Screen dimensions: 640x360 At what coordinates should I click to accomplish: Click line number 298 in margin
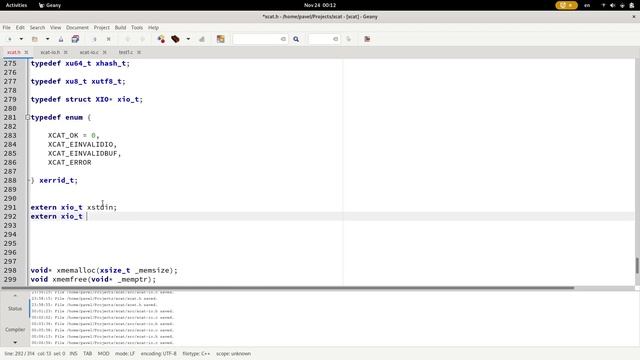pos(10,270)
